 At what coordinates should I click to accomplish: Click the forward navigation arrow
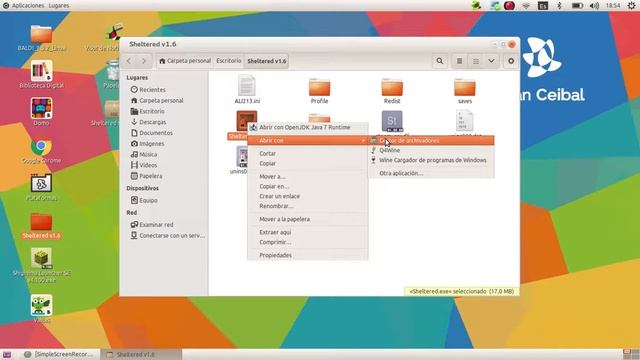coord(144,61)
